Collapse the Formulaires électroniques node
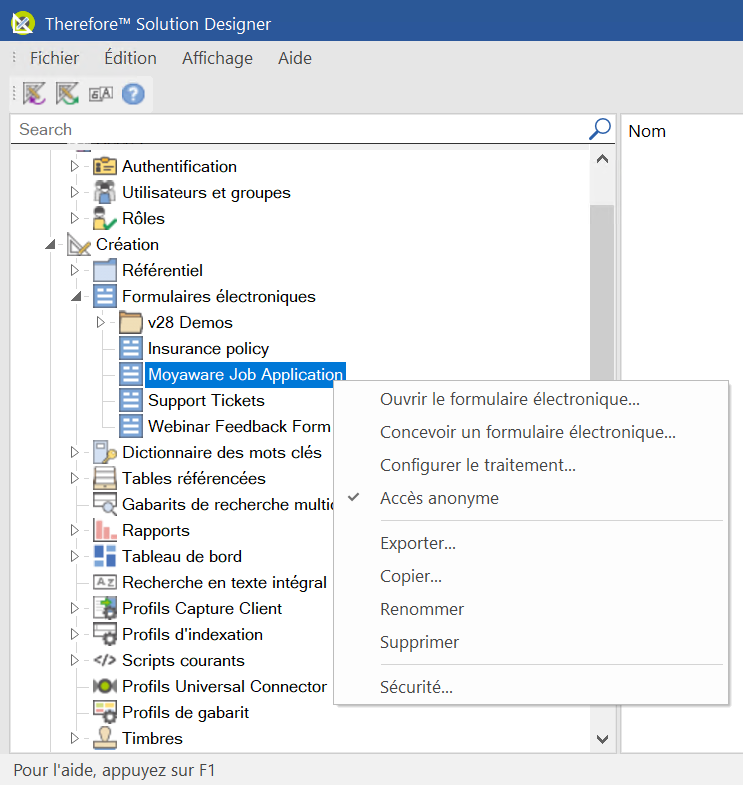Viewport: 743px width, 785px height. tap(75, 297)
